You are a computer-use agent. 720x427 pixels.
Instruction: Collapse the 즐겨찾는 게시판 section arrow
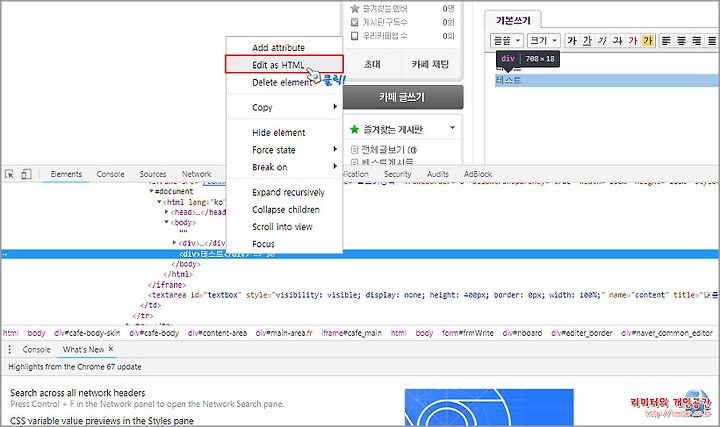(x=452, y=128)
